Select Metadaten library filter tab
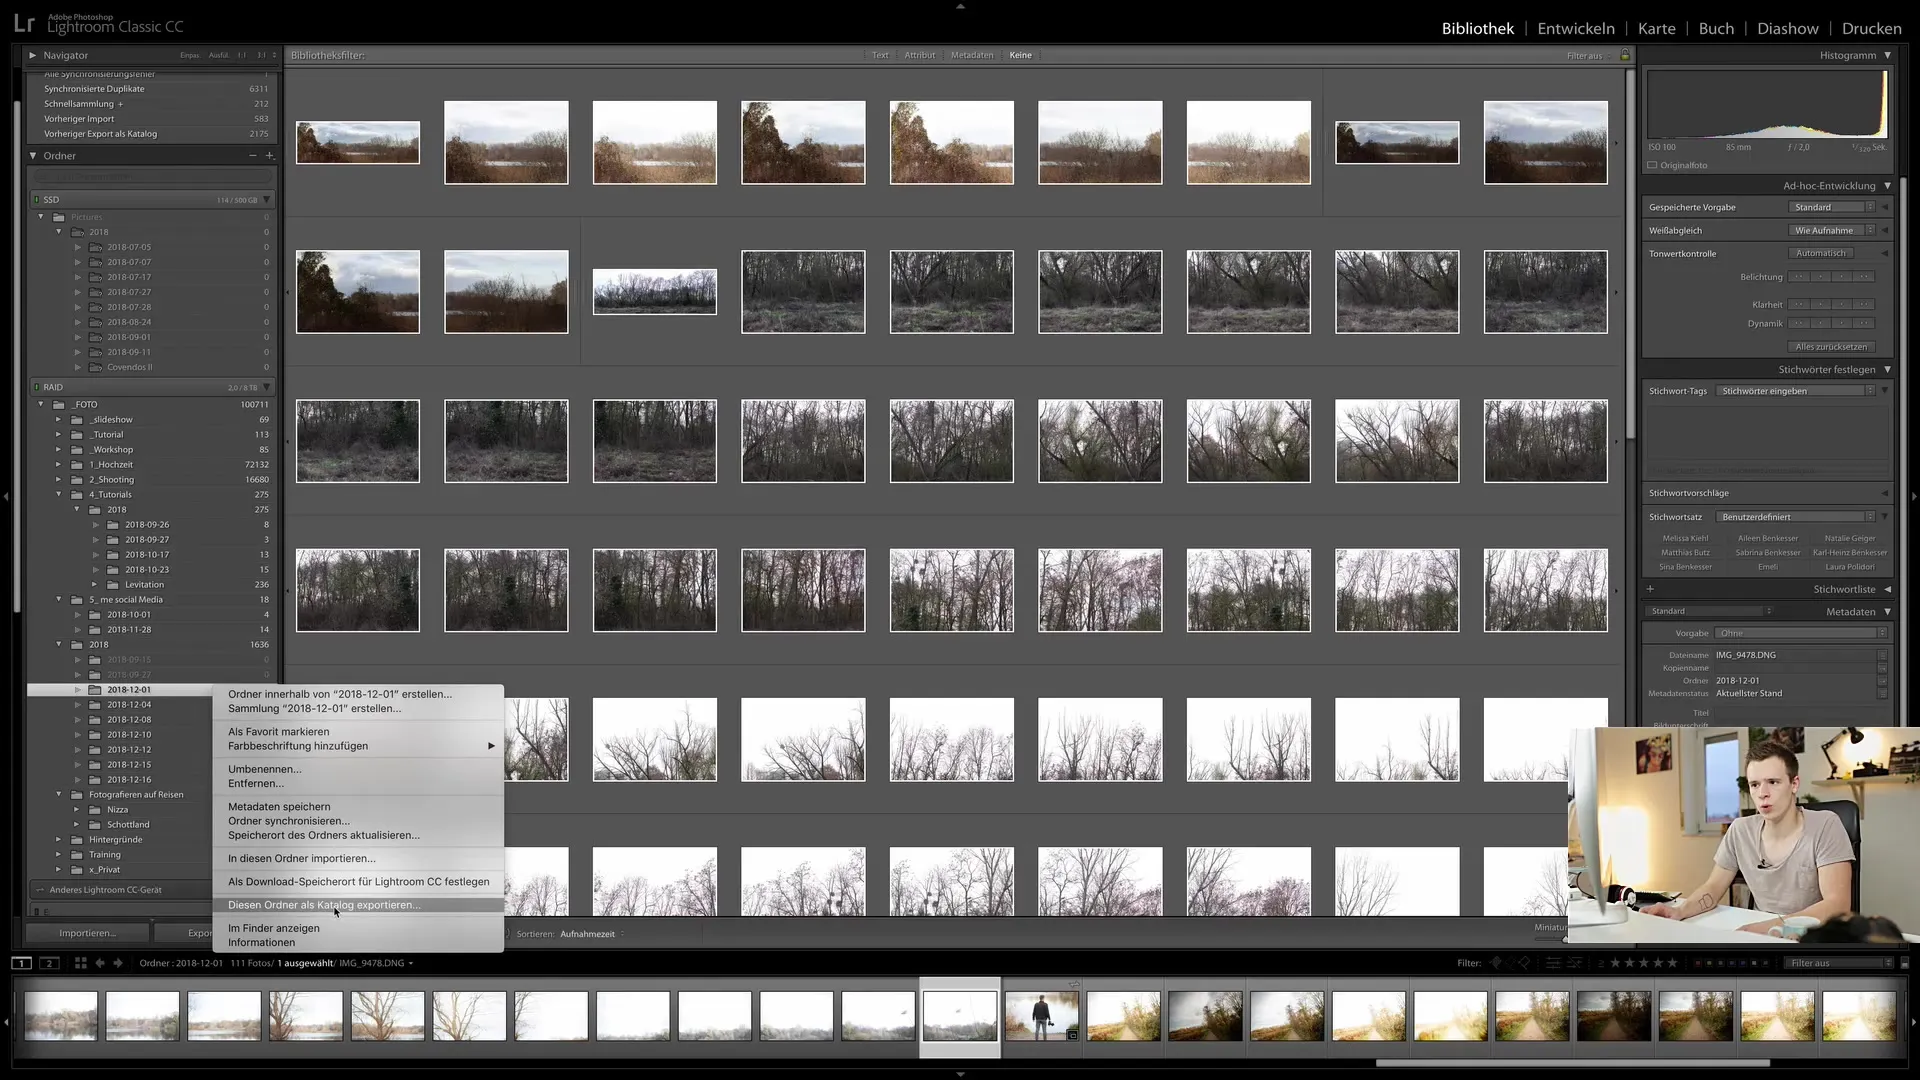Viewport: 1920px width, 1080px height. coord(972,55)
